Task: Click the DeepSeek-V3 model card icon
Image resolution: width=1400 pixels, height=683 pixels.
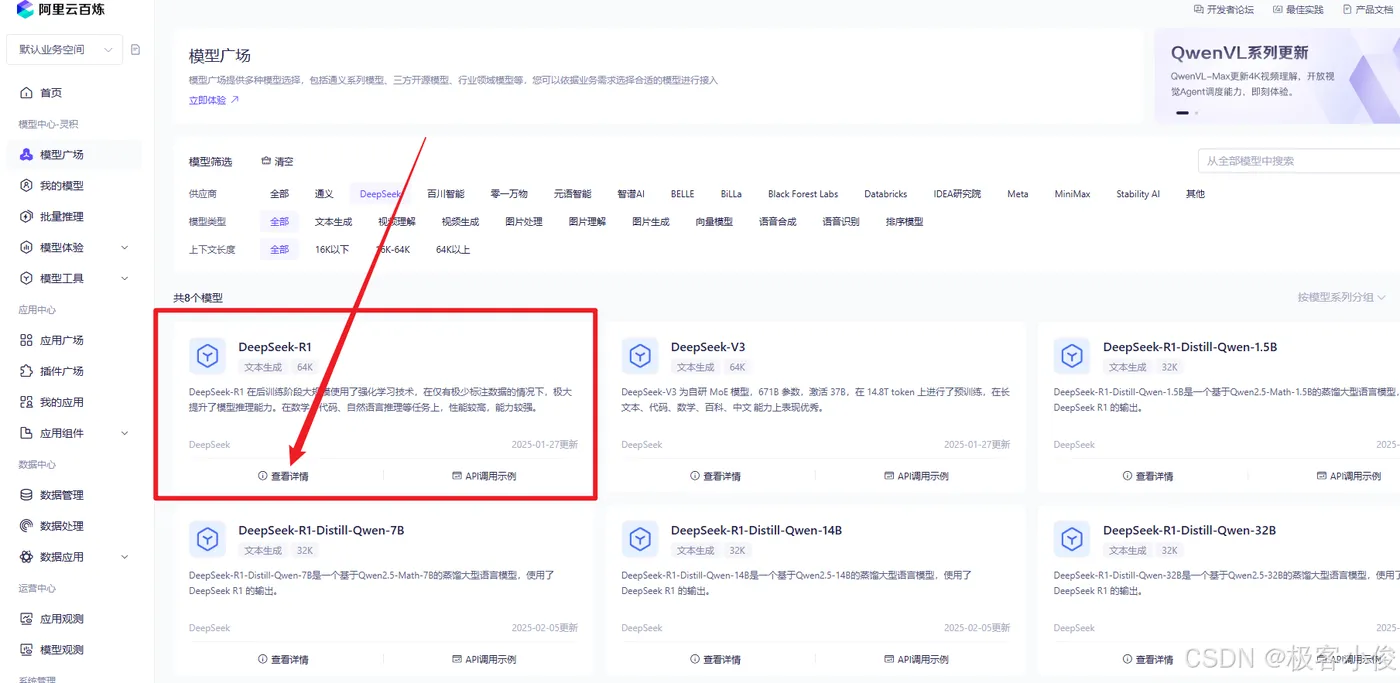Action: pyautogui.click(x=640, y=355)
